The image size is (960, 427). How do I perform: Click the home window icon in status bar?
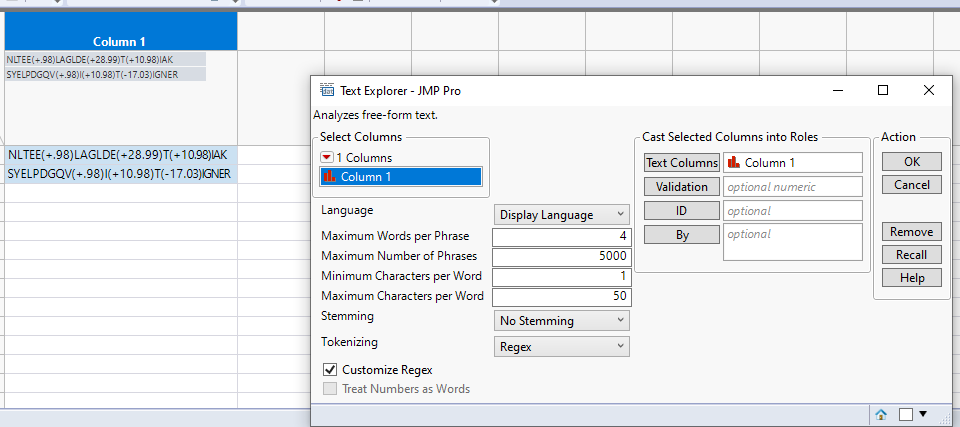point(881,414)
